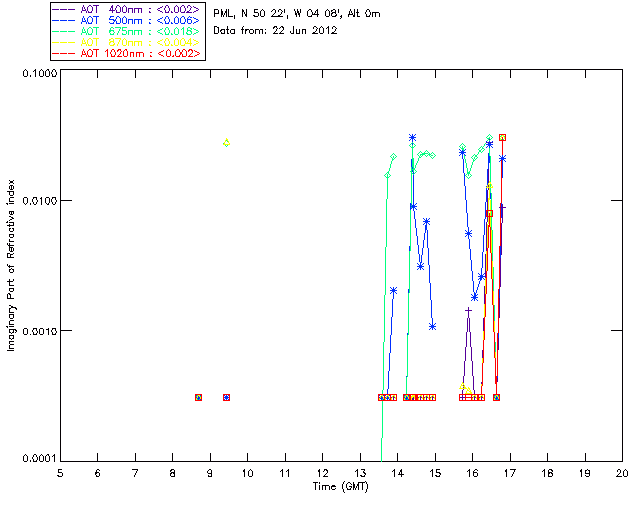Click the "Time (GMT)" axis label

coord(341,487)
